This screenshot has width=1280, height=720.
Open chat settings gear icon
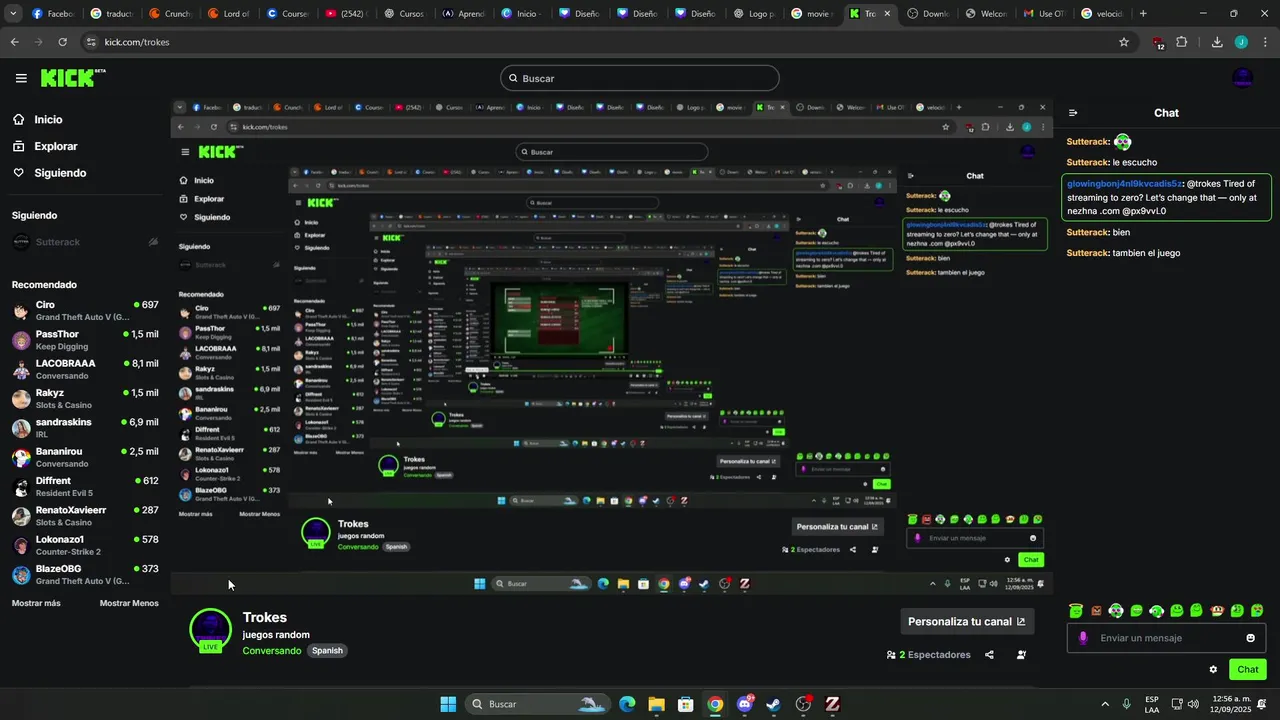[x=1213, y=670]
